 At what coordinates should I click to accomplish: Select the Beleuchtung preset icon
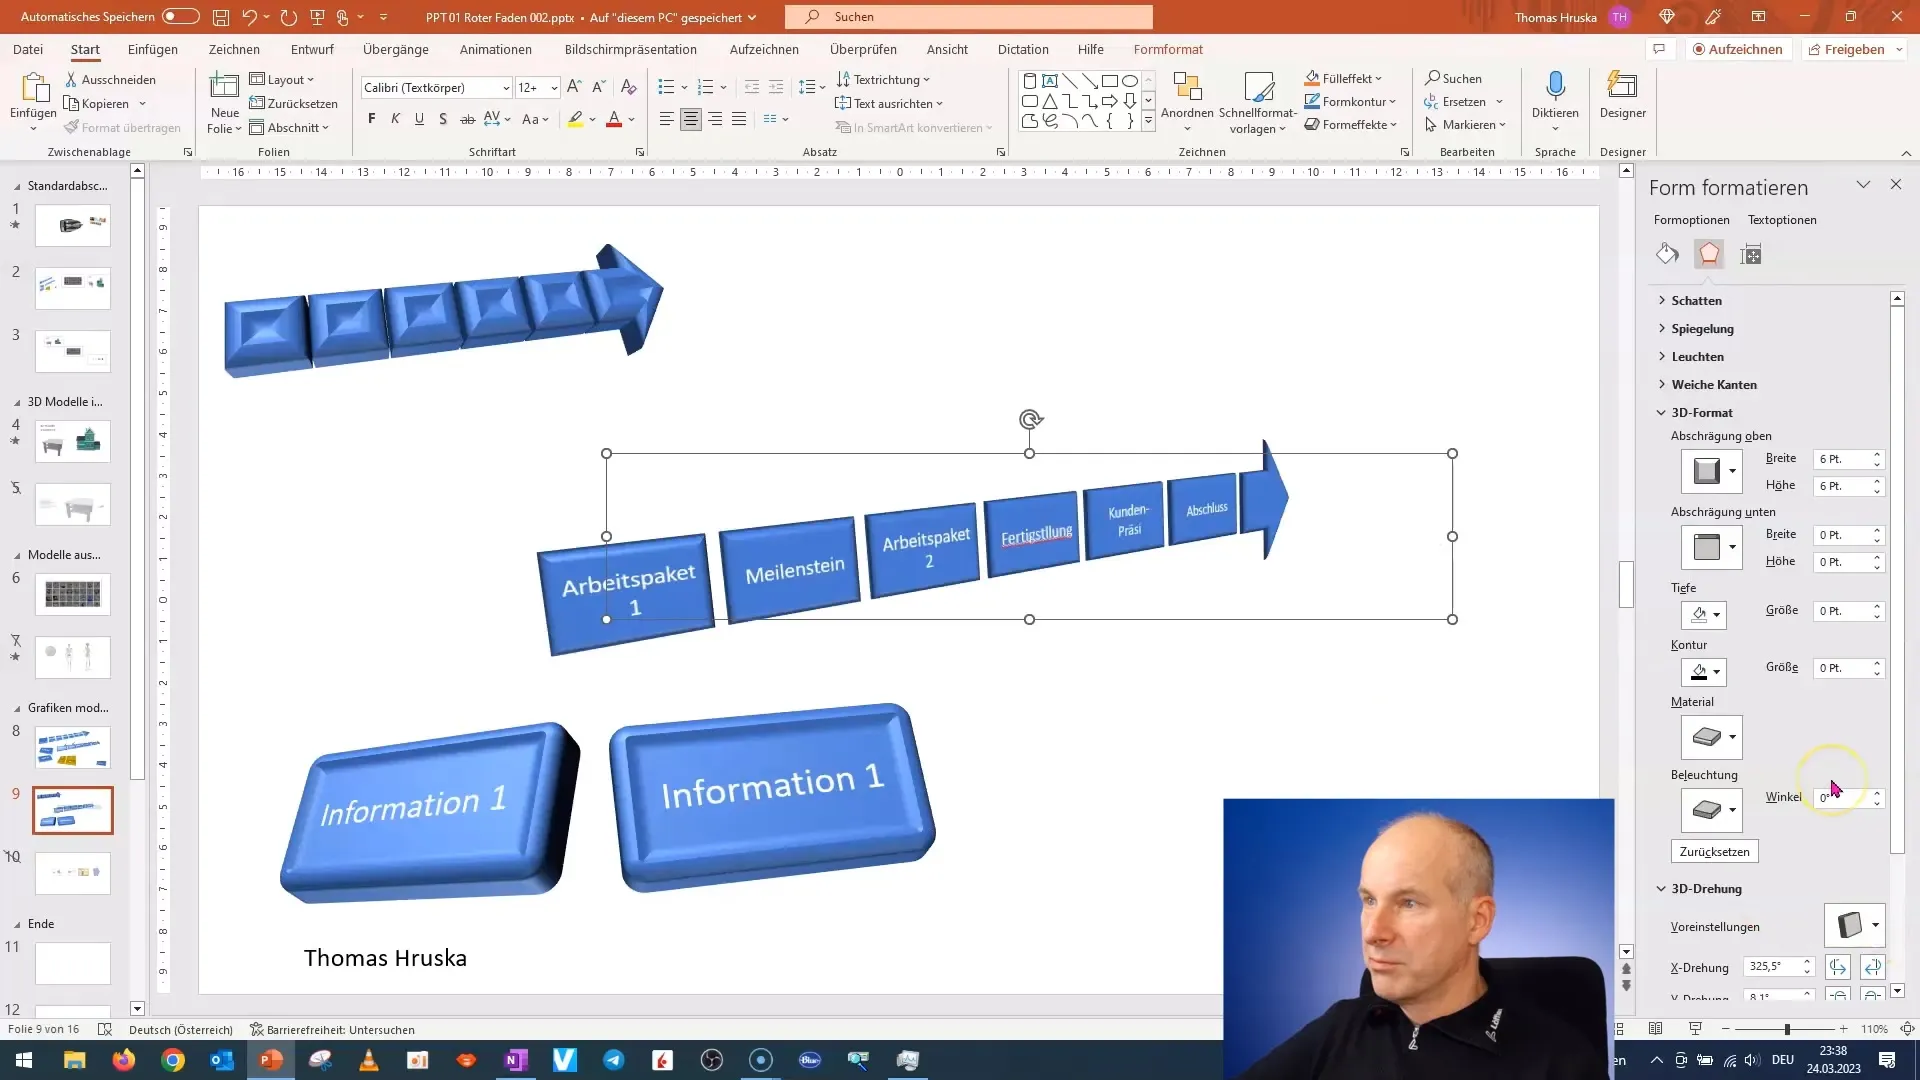1709,808
